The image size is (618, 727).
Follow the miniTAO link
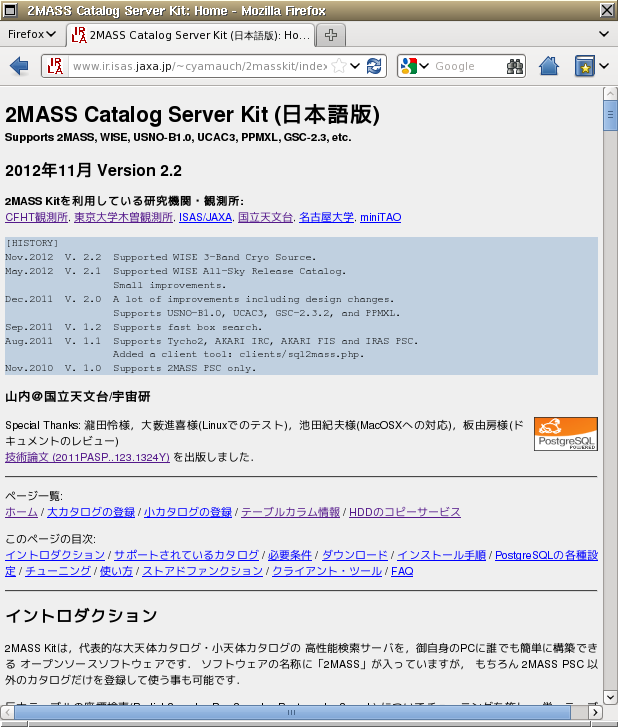tap(381, 217)
